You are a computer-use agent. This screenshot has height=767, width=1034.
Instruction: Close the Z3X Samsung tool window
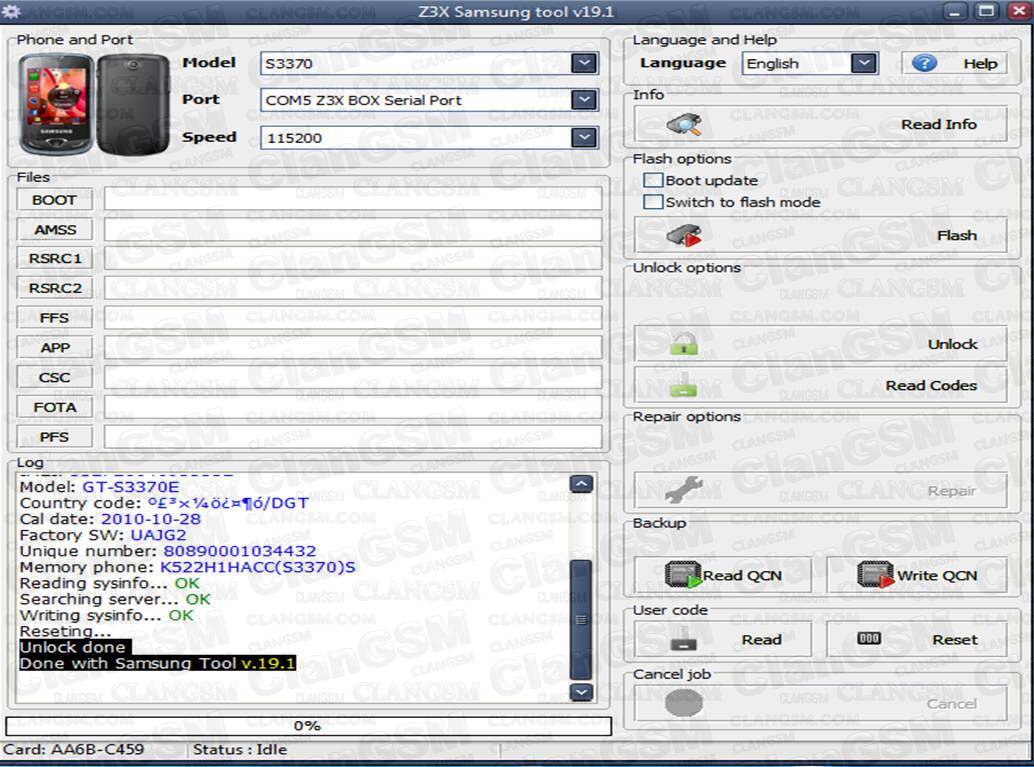pyautogui.click(x=1019, y=11)
